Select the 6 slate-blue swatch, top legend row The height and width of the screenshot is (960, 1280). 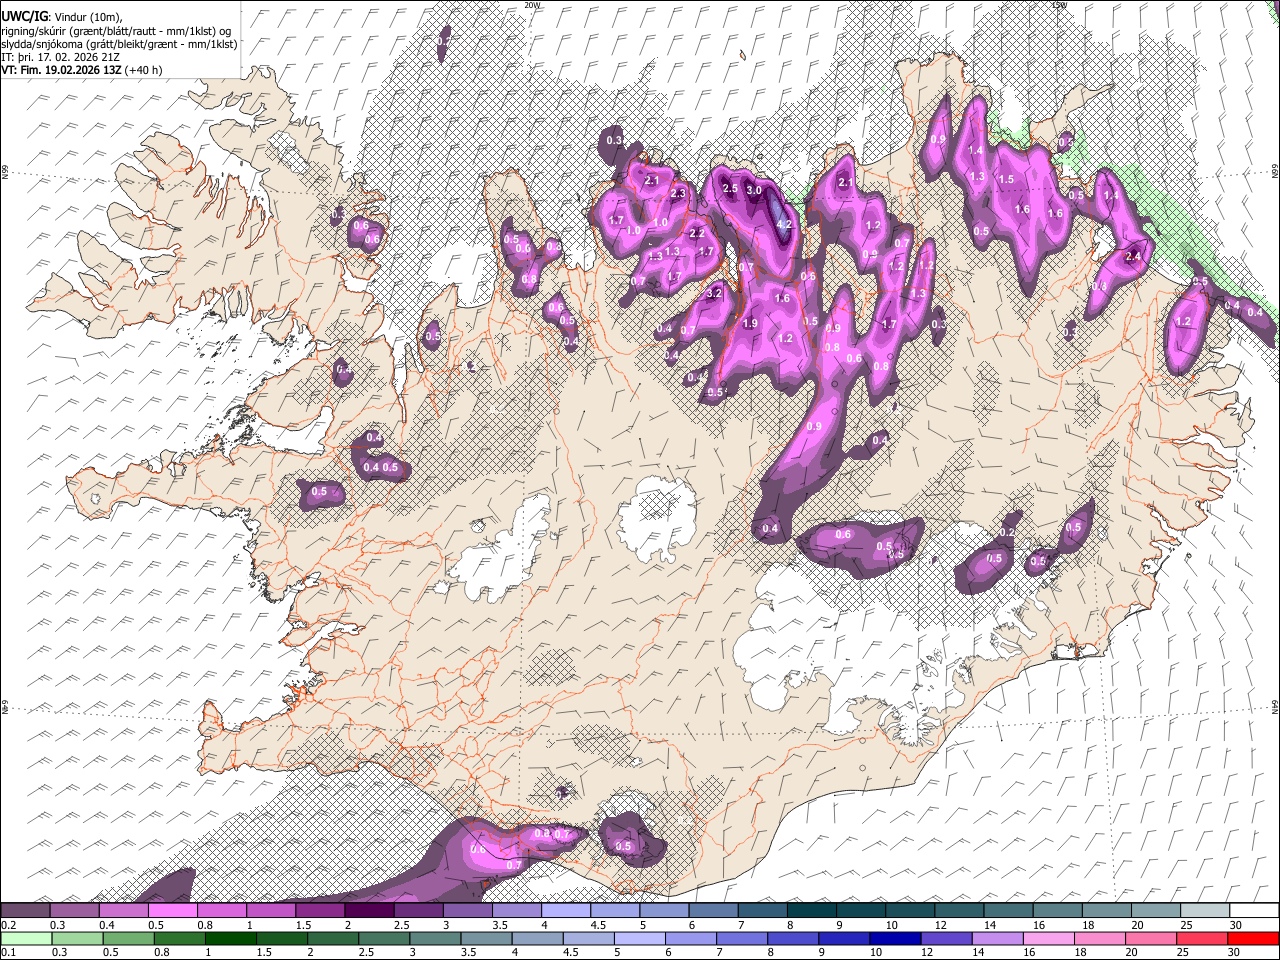(x=714, y=911)
